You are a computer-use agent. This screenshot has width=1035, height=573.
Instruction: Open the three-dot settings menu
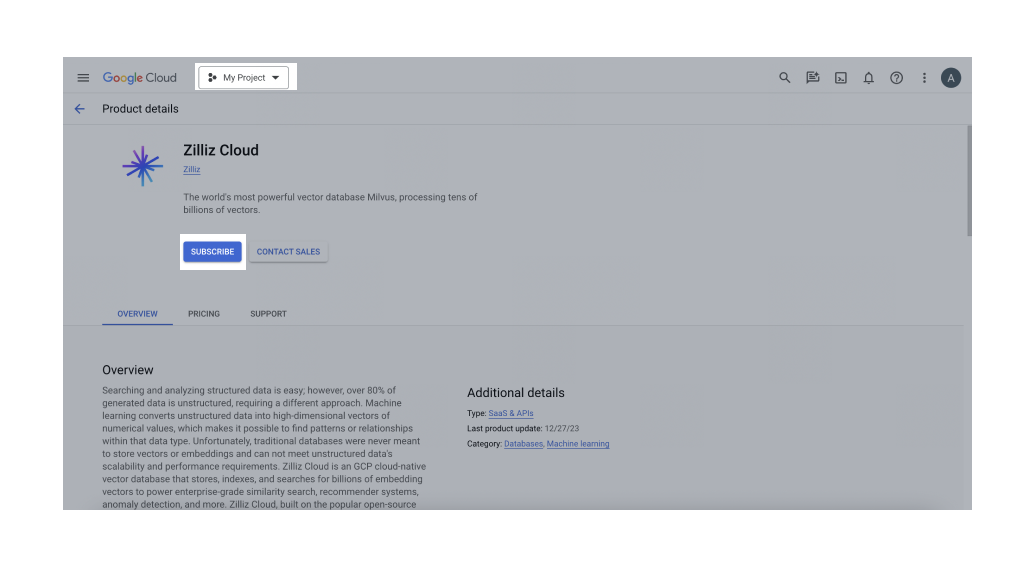click(x=924, y=78)
